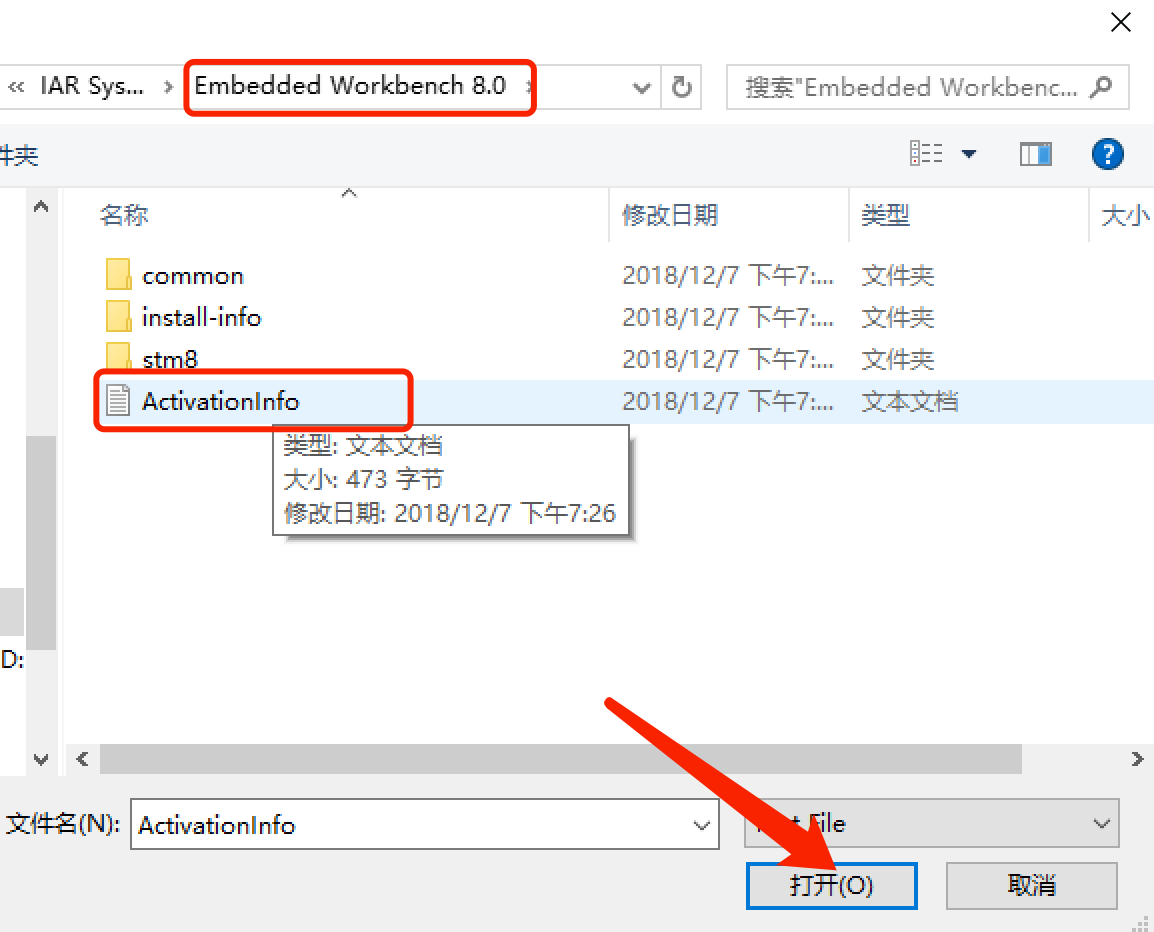
Task: Toggle the preview pane icon
Action: click(1036, 155)
